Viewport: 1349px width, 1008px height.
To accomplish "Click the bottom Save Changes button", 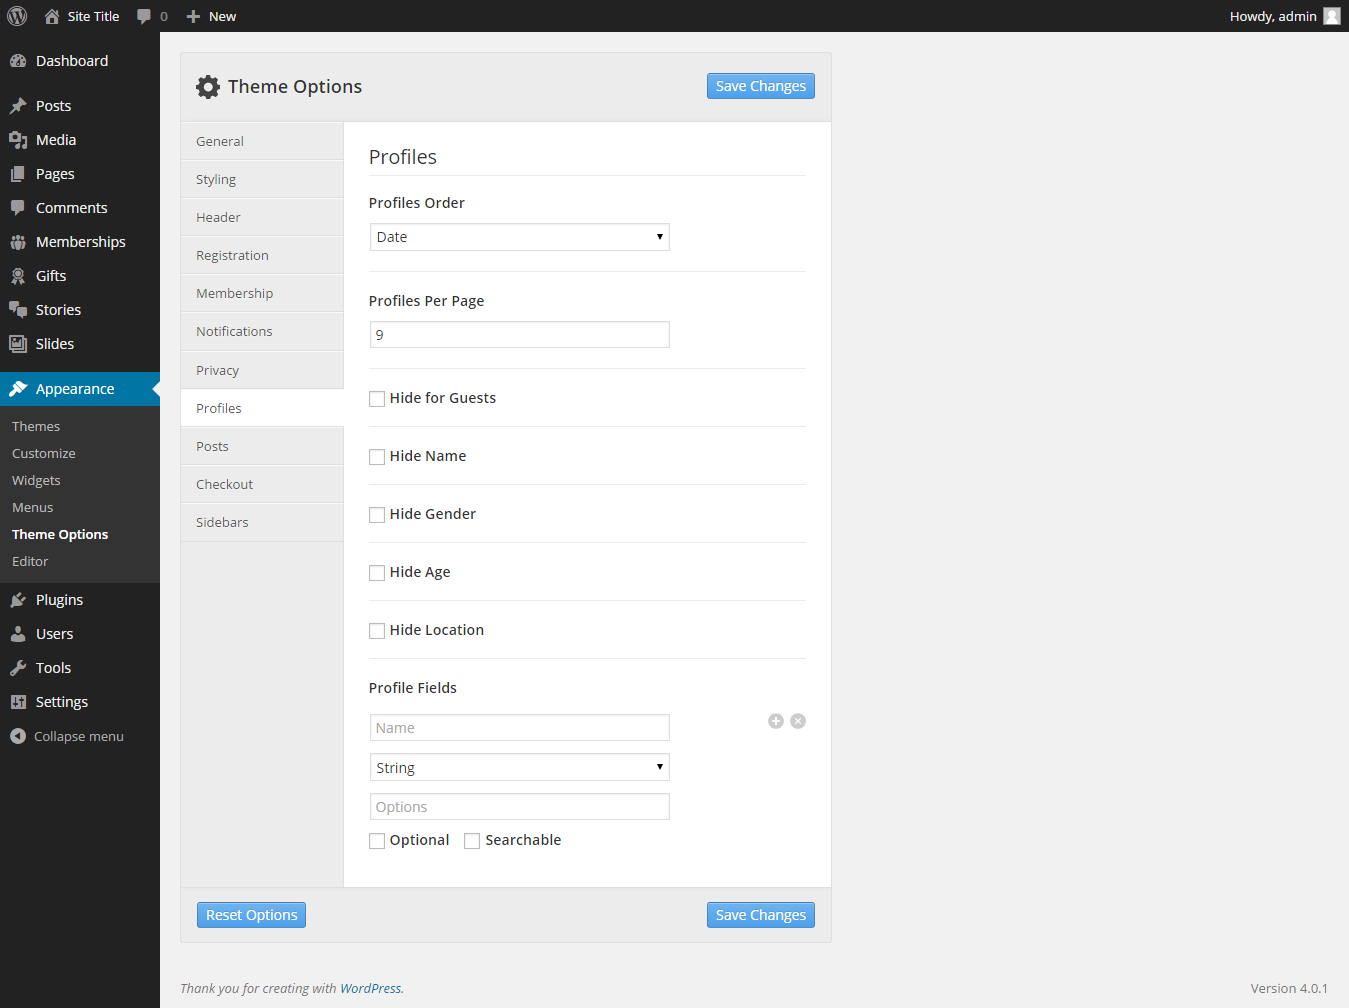I will pyautogui.click(x=760, y=915).
